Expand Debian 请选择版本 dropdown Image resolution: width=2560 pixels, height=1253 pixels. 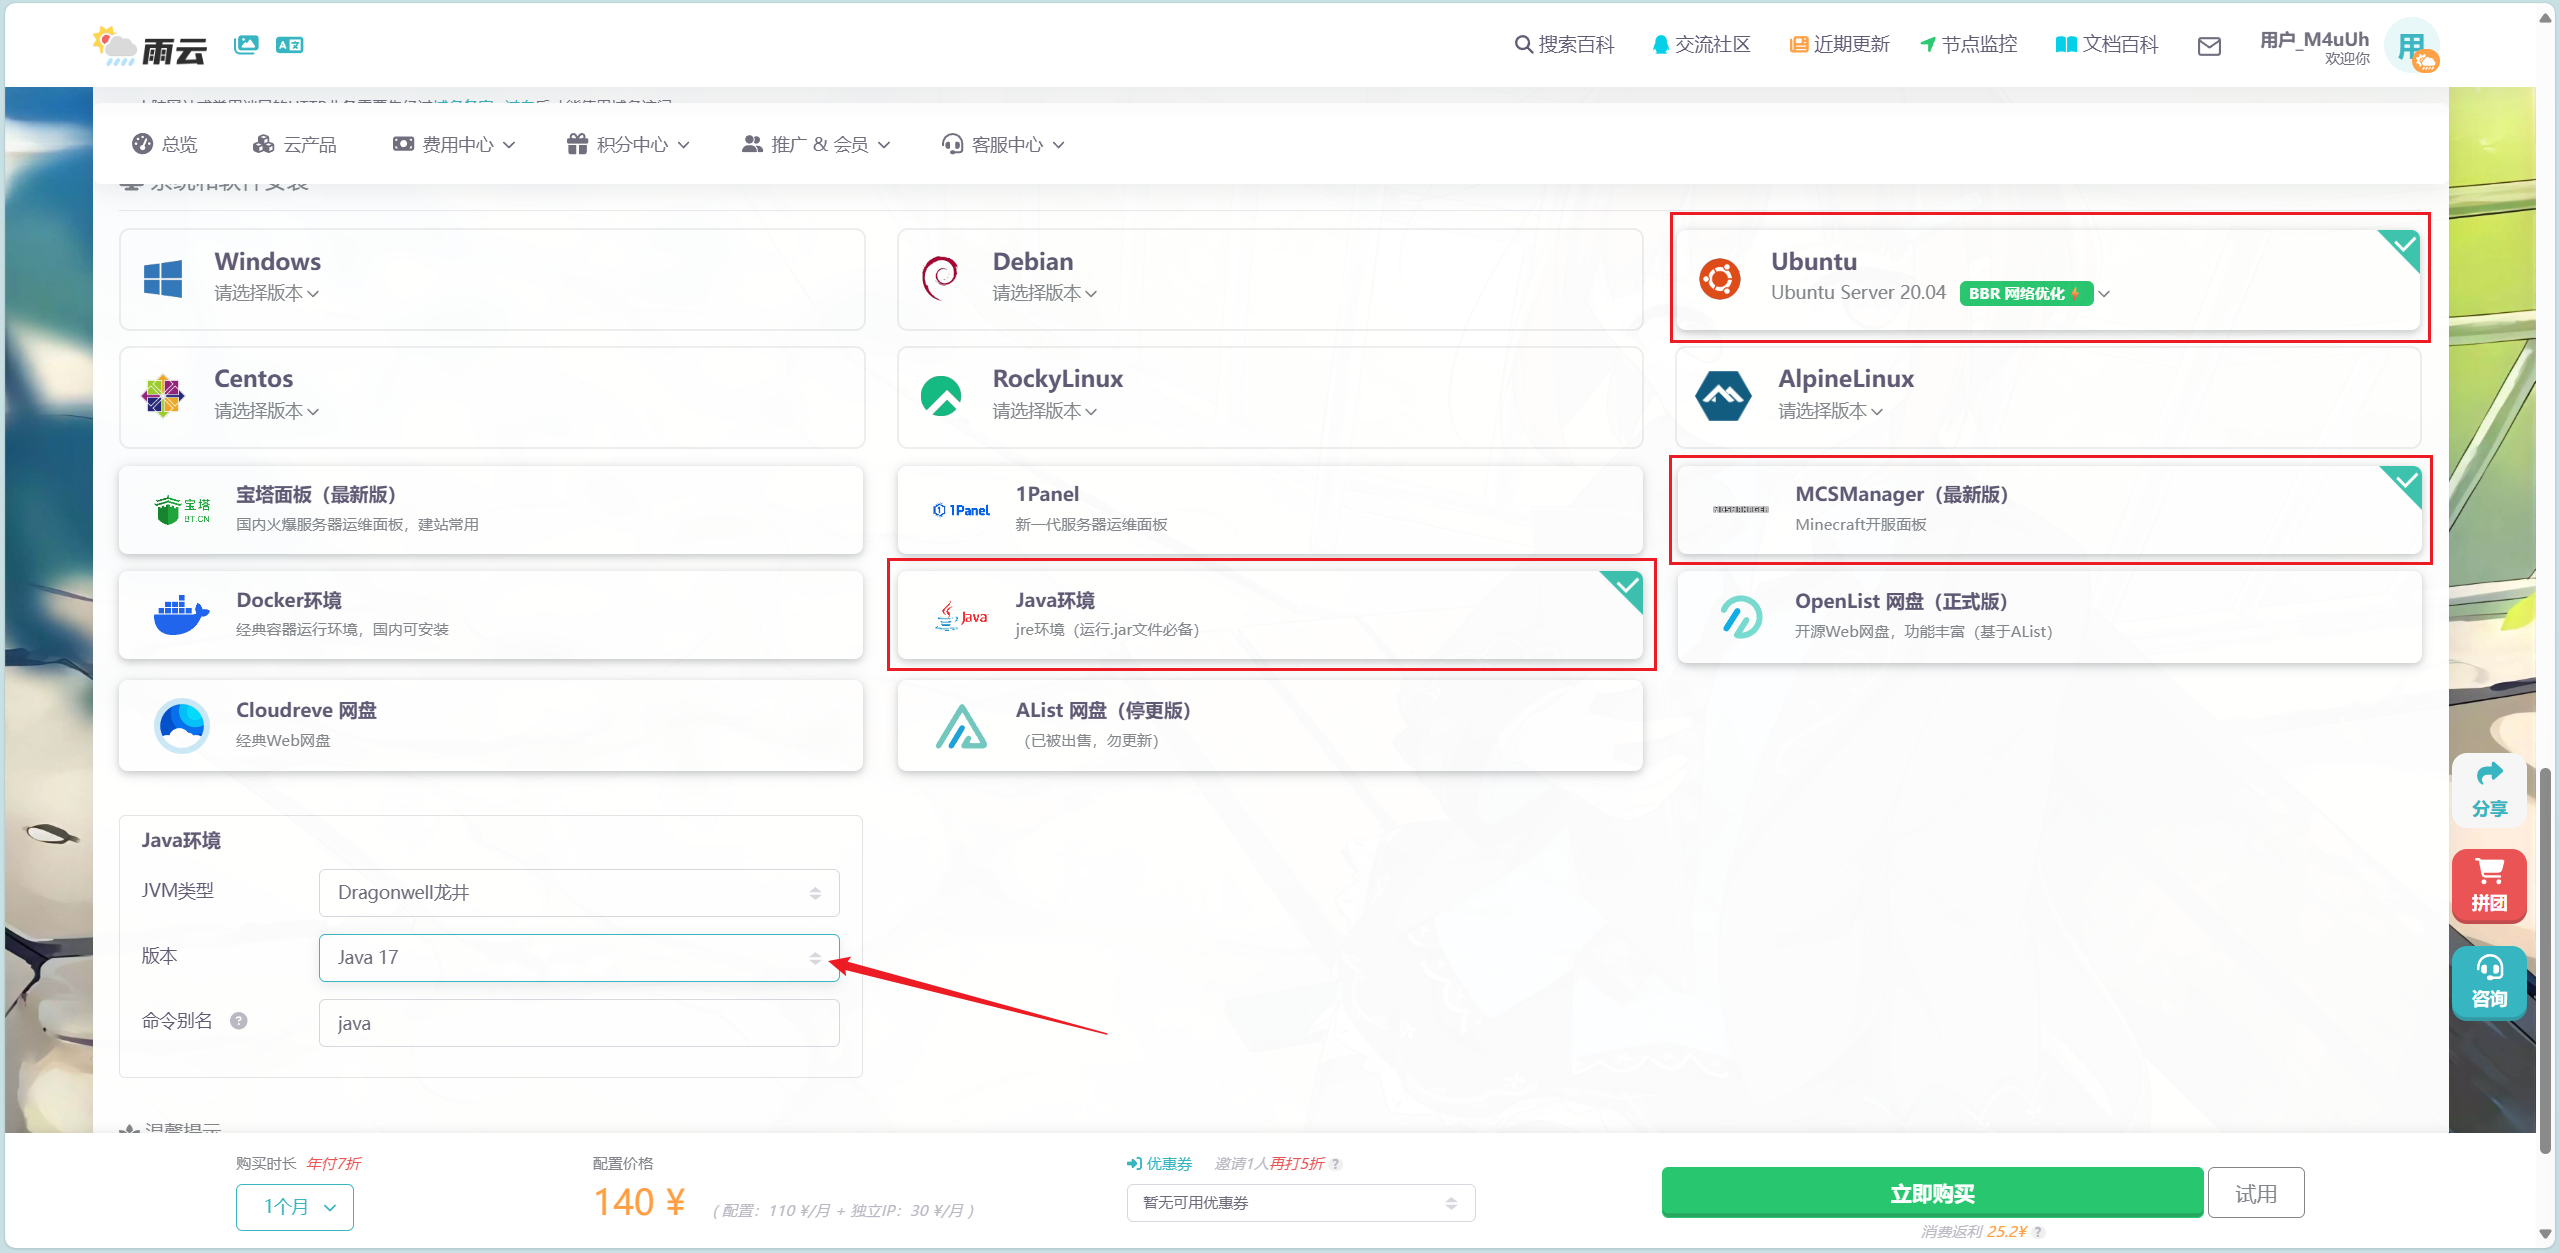(x=1045, y=293)
